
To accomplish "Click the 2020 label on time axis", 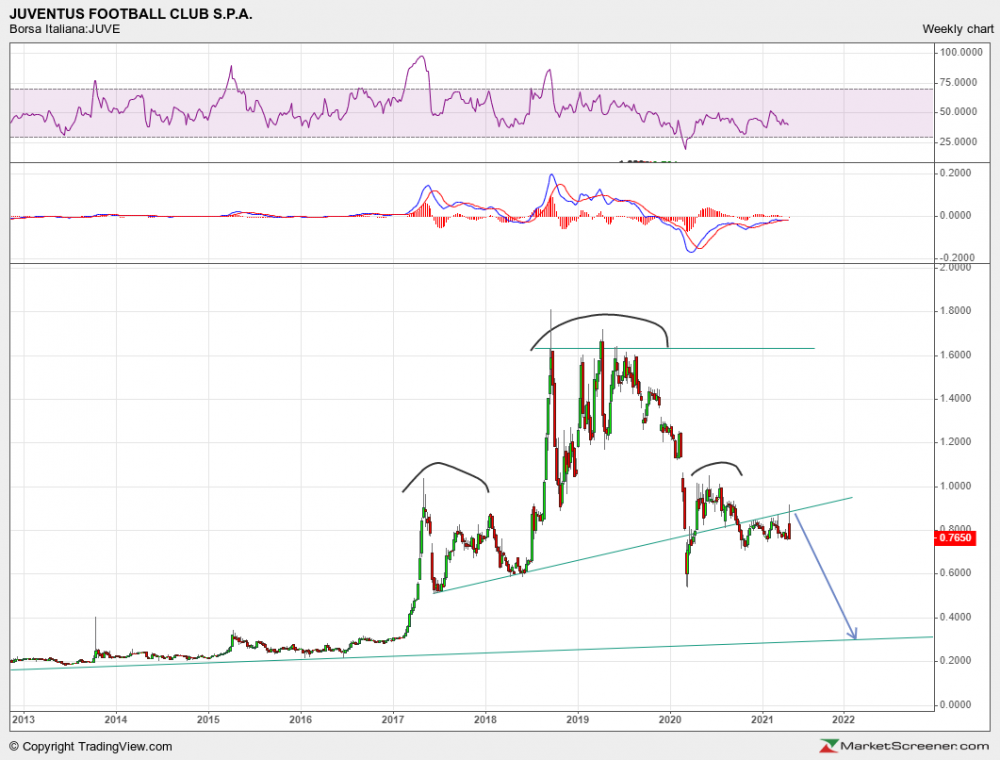I will tap(670, 720).
